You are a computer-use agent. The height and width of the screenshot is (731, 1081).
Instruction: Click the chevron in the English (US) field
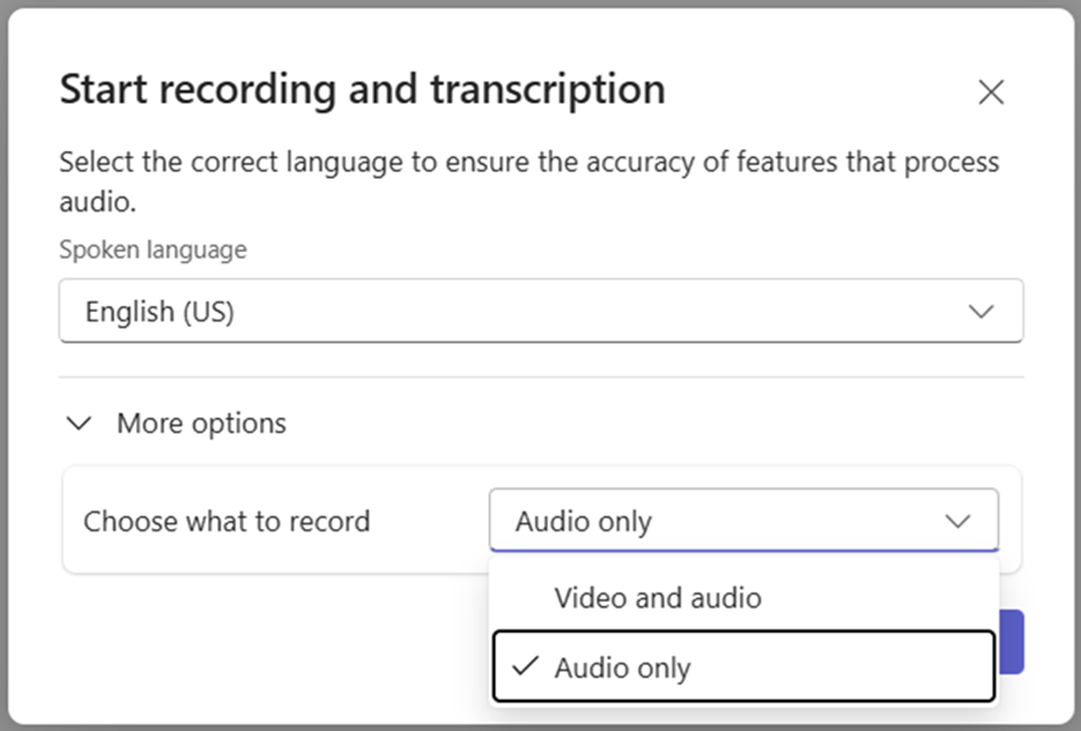[x=981, y=312]
